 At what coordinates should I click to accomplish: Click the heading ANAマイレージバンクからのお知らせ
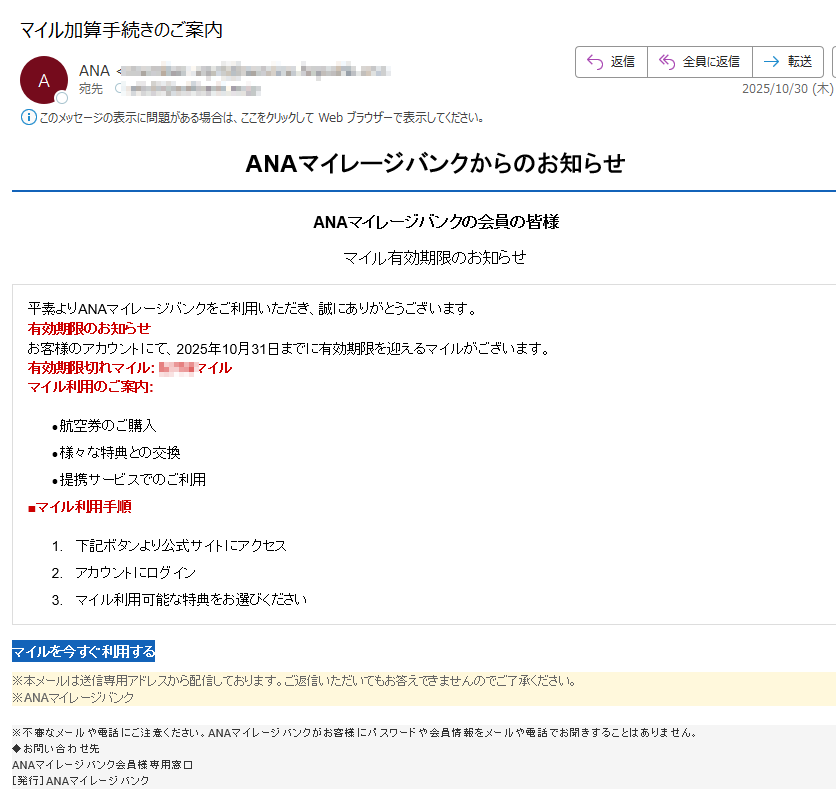[434, 163]
